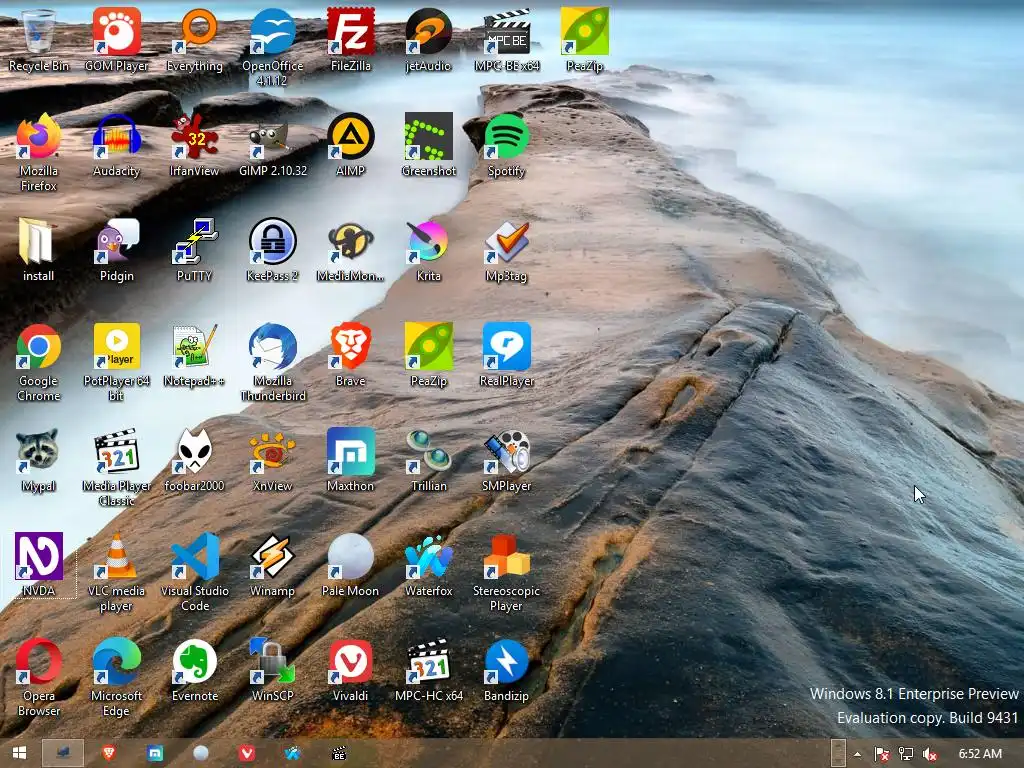Select the PotPlayer 64 bit shortcut
Image resolution: width=1024 pixels, height=768 pixels.
pos(116,362)
